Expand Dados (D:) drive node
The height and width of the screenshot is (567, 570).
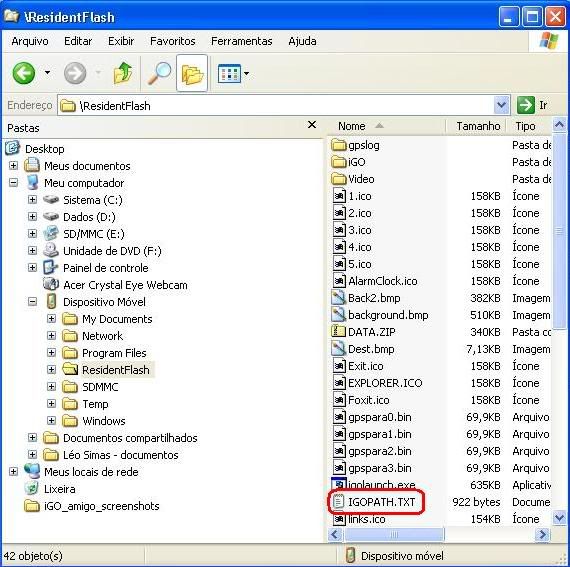32,217
